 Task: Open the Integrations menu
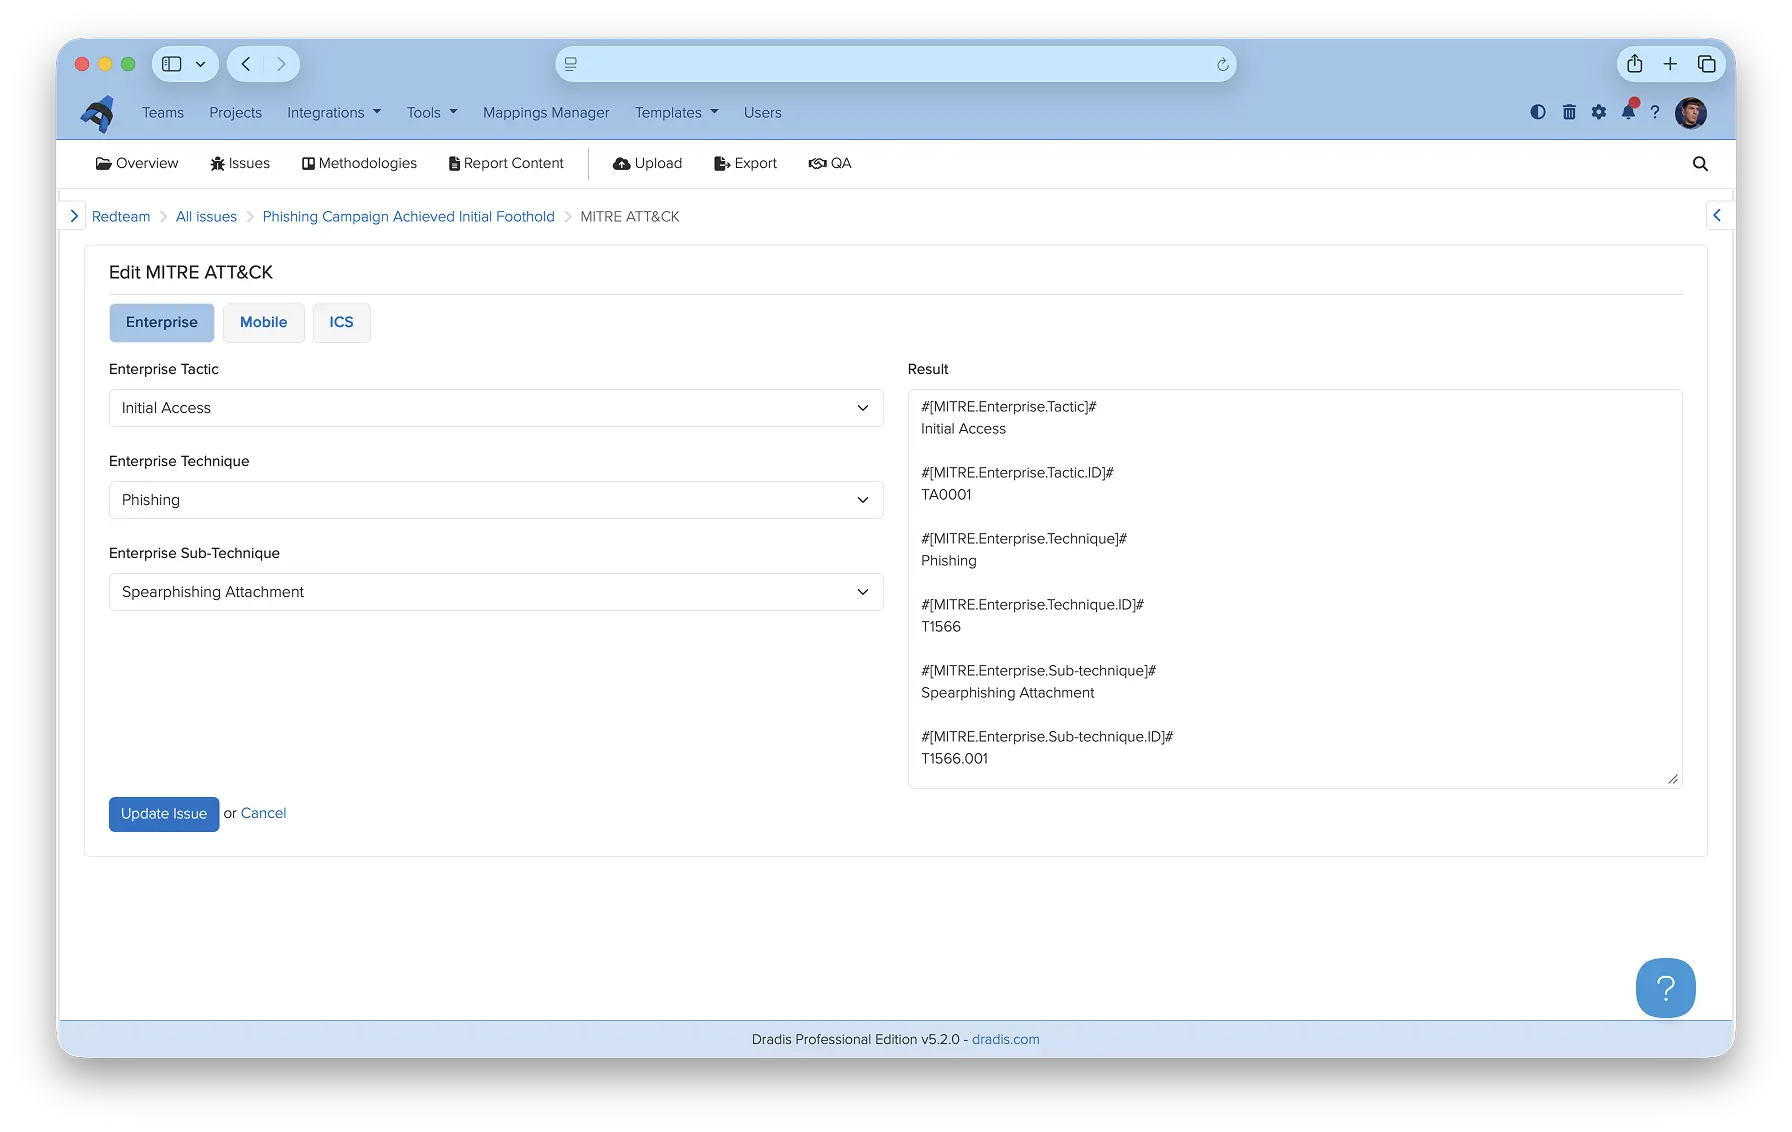point(334,113)
